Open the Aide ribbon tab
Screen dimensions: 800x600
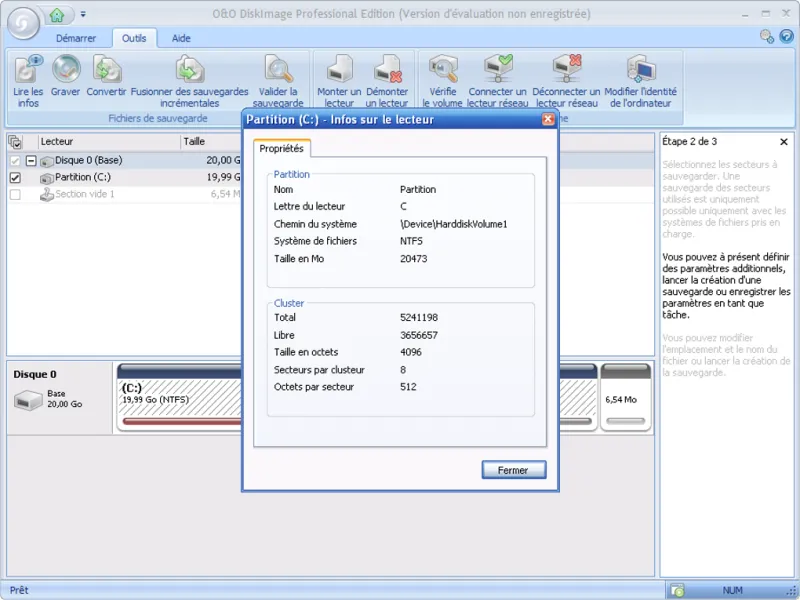click(x=181, y=38)
